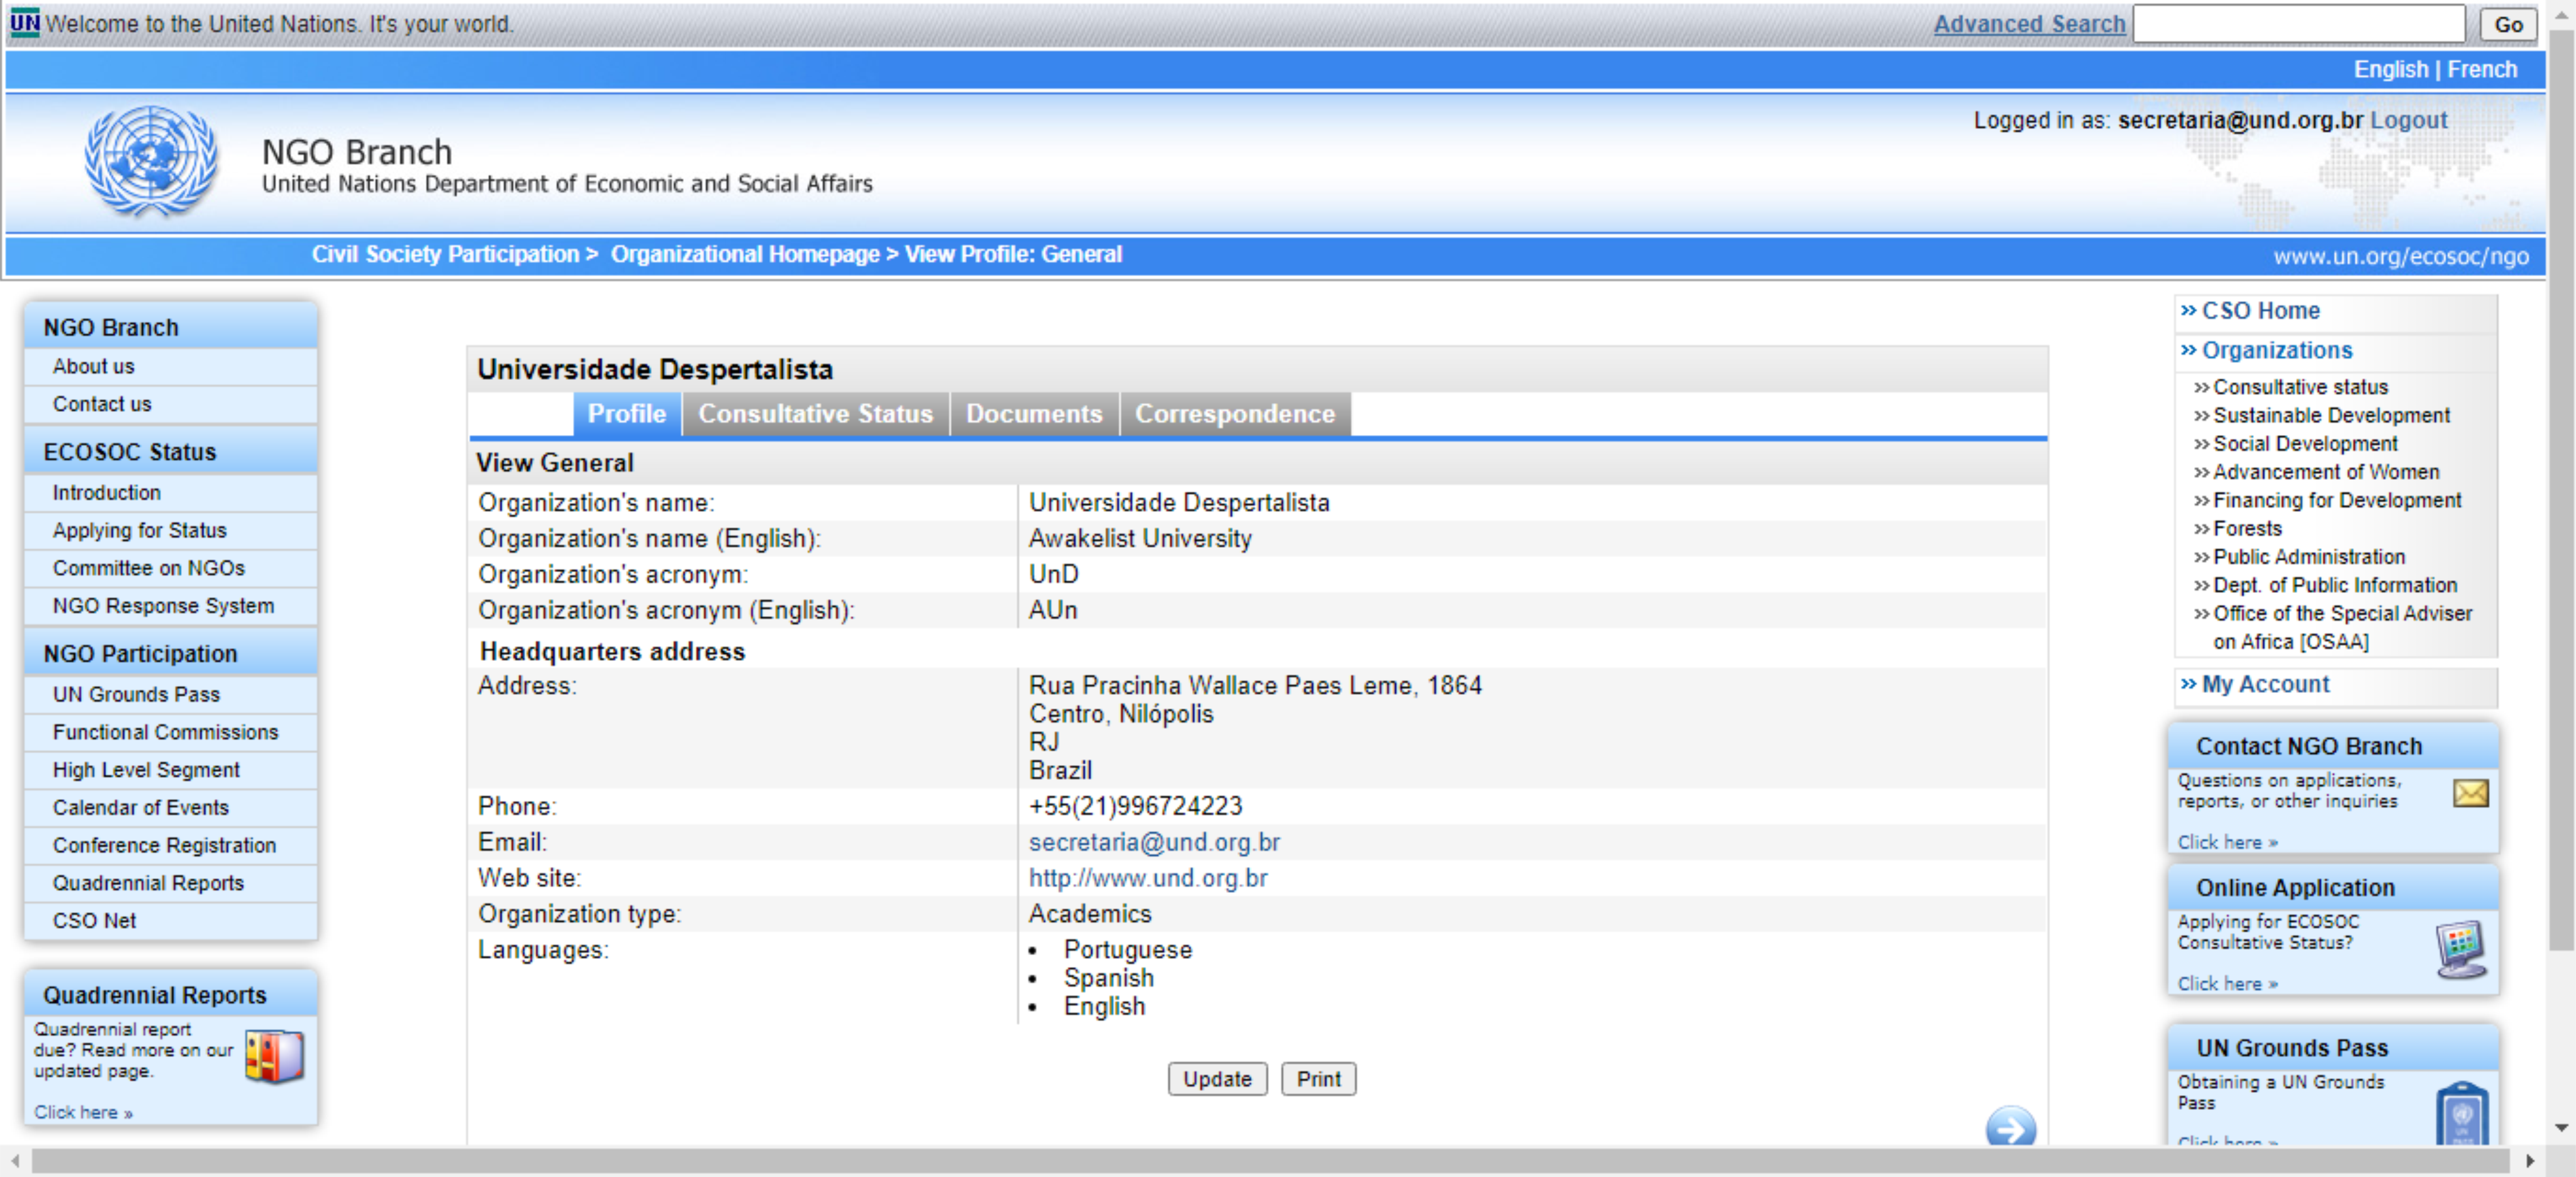Click the horizontal scrollbar thumb
Screen dimensions: 2576x1177
click(x=1270, y=1161)
